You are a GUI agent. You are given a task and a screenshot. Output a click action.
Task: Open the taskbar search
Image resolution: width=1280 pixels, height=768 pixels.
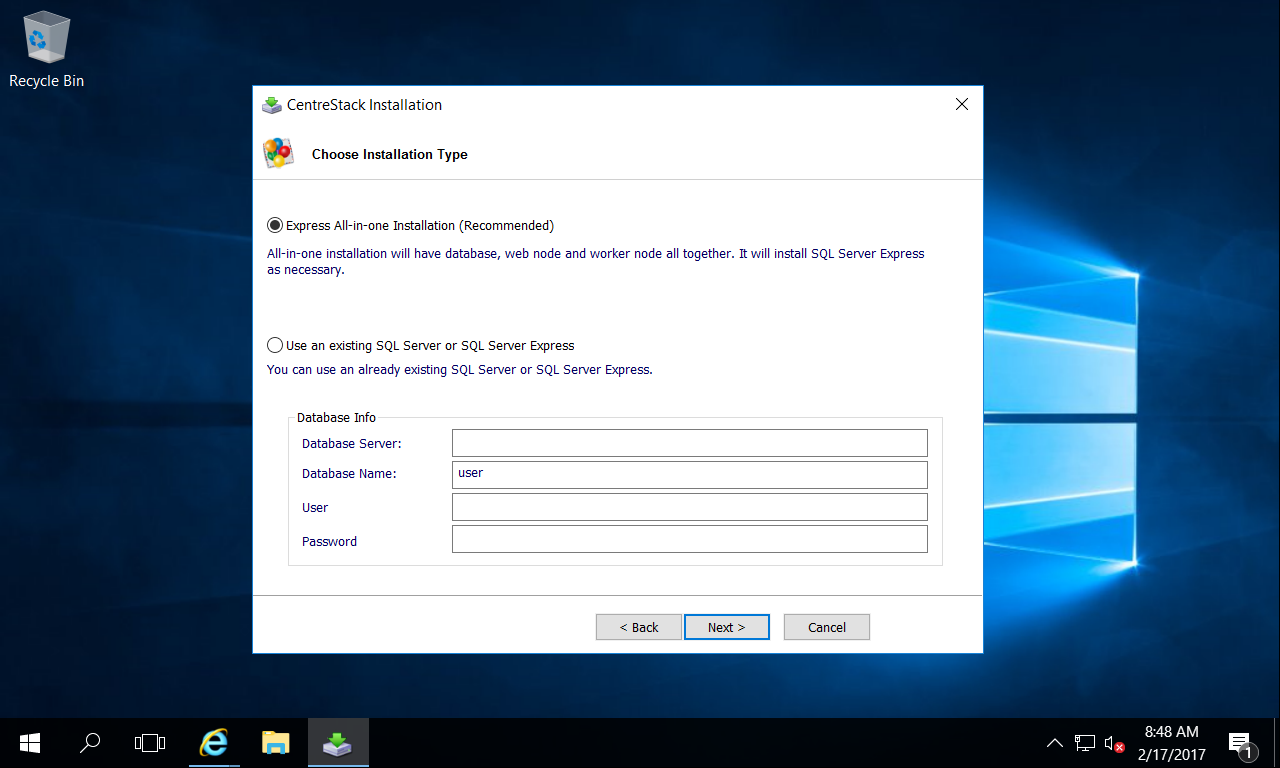(x=90, y=743)
